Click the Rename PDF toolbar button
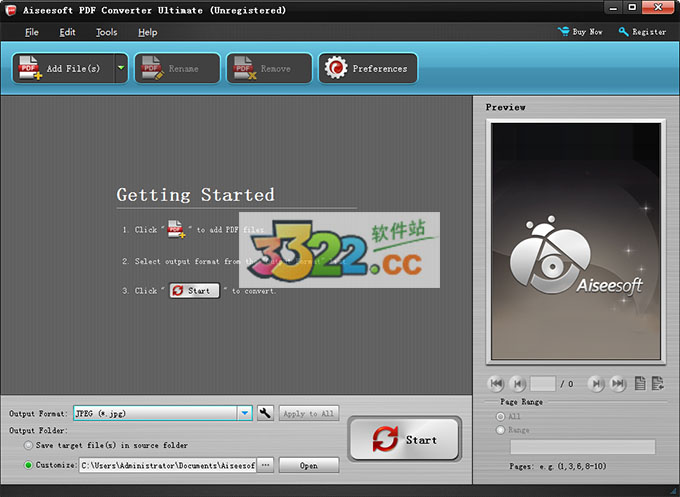This screenshot has height=497, width=680. 177,68
